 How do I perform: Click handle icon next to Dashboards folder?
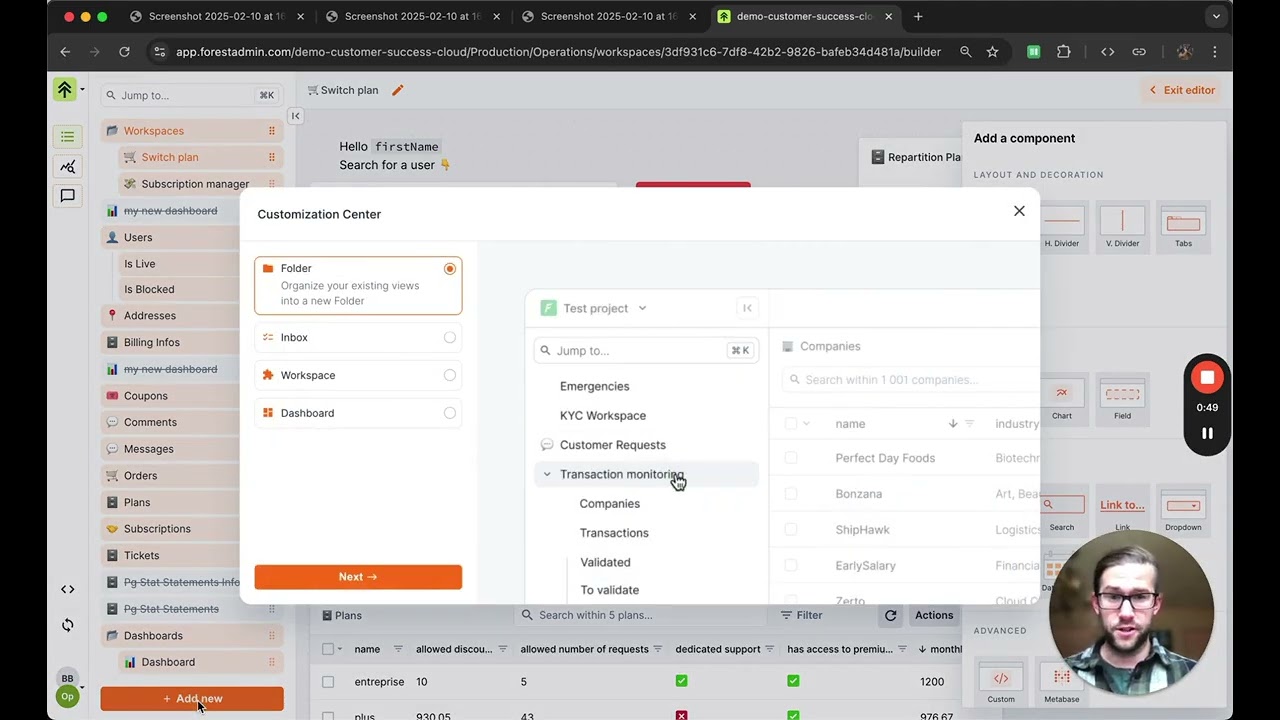coord(271,636)
